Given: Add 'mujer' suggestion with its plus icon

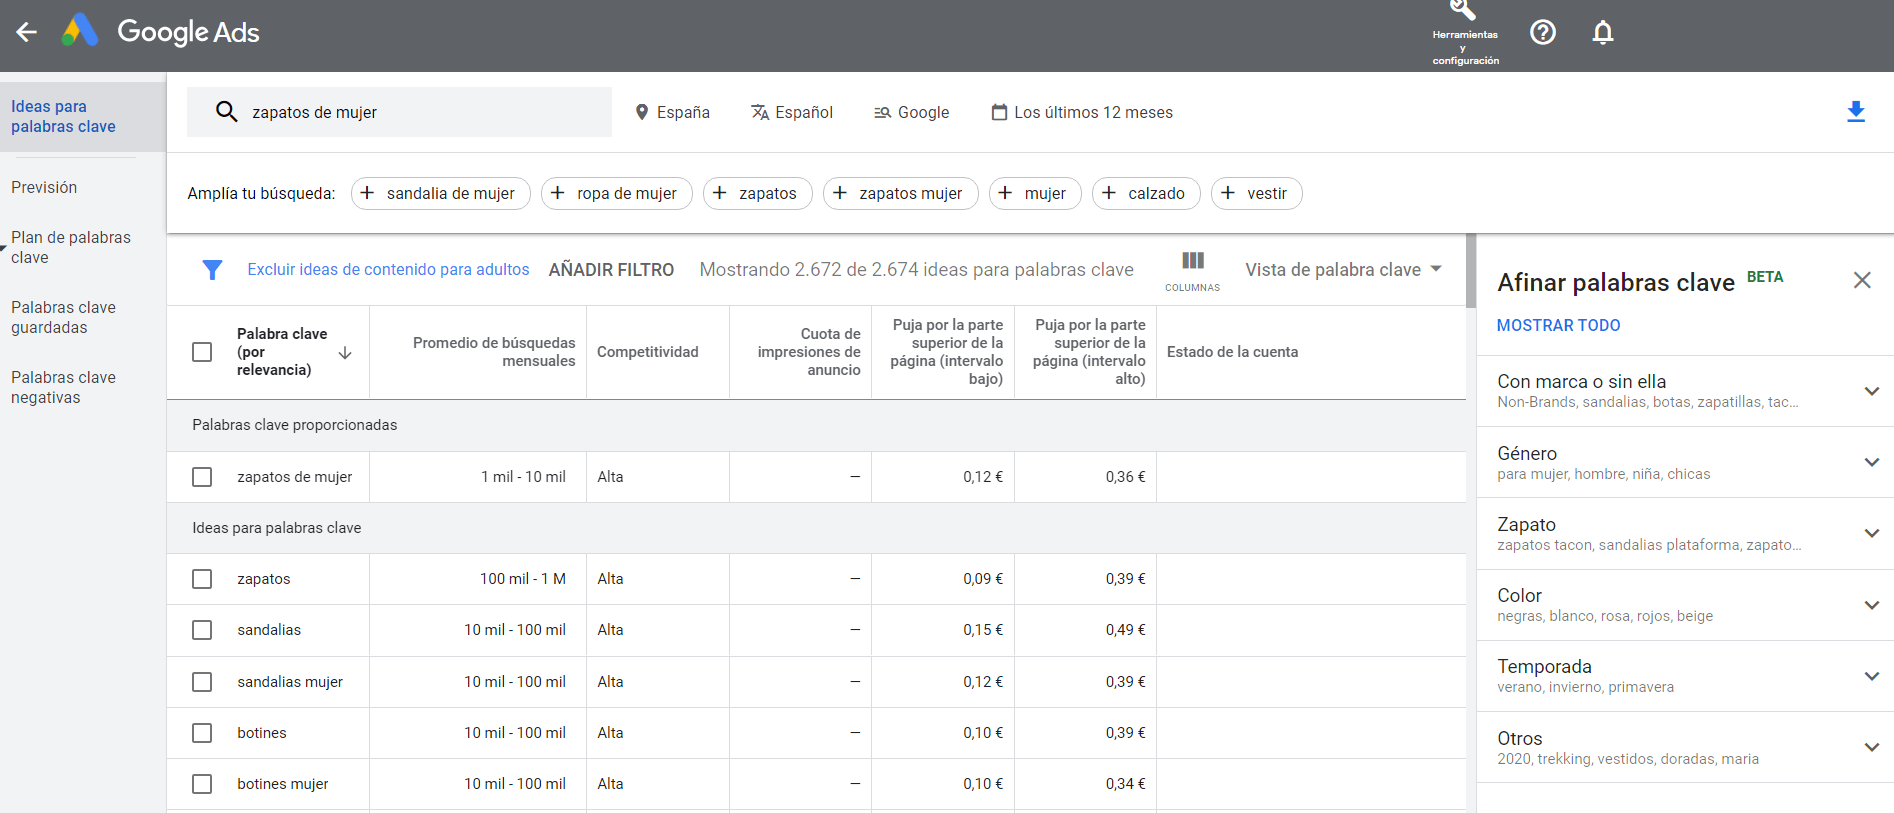Looking at the screenshot, I should 1005,193.
